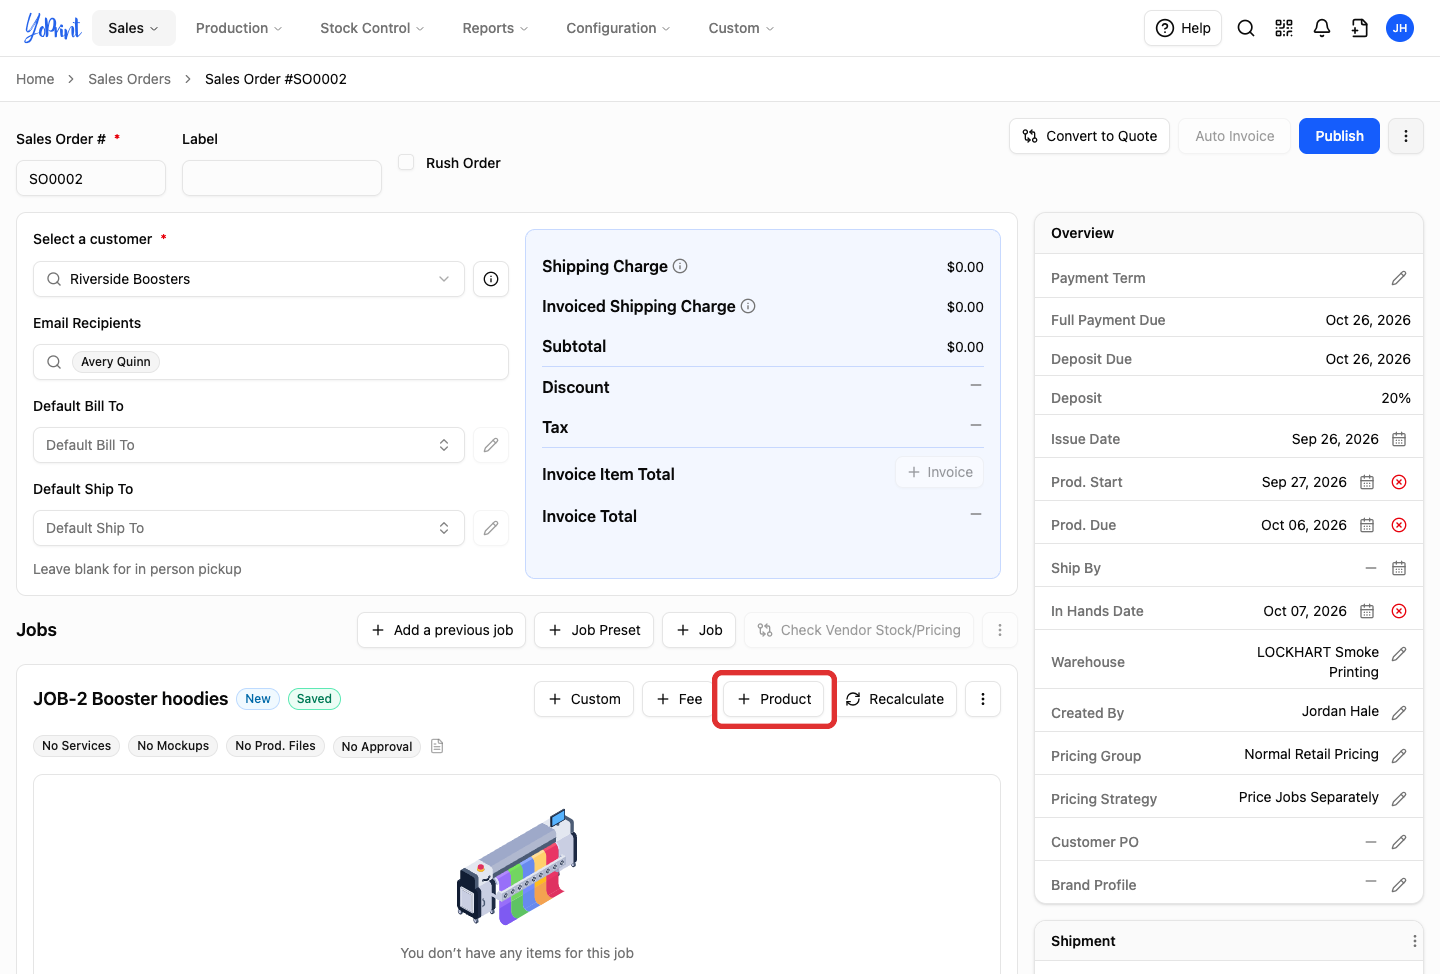Open the Shipping Charge info tooltip icon
Image resolution: width=1440 pixels, height=974 pixels.
680,266
